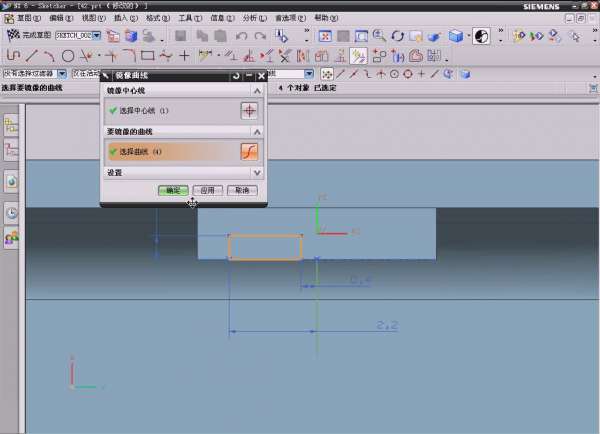The image size is (600, 434).
Task: Open the history clock tab in sidebar
Action: point(12,212)
